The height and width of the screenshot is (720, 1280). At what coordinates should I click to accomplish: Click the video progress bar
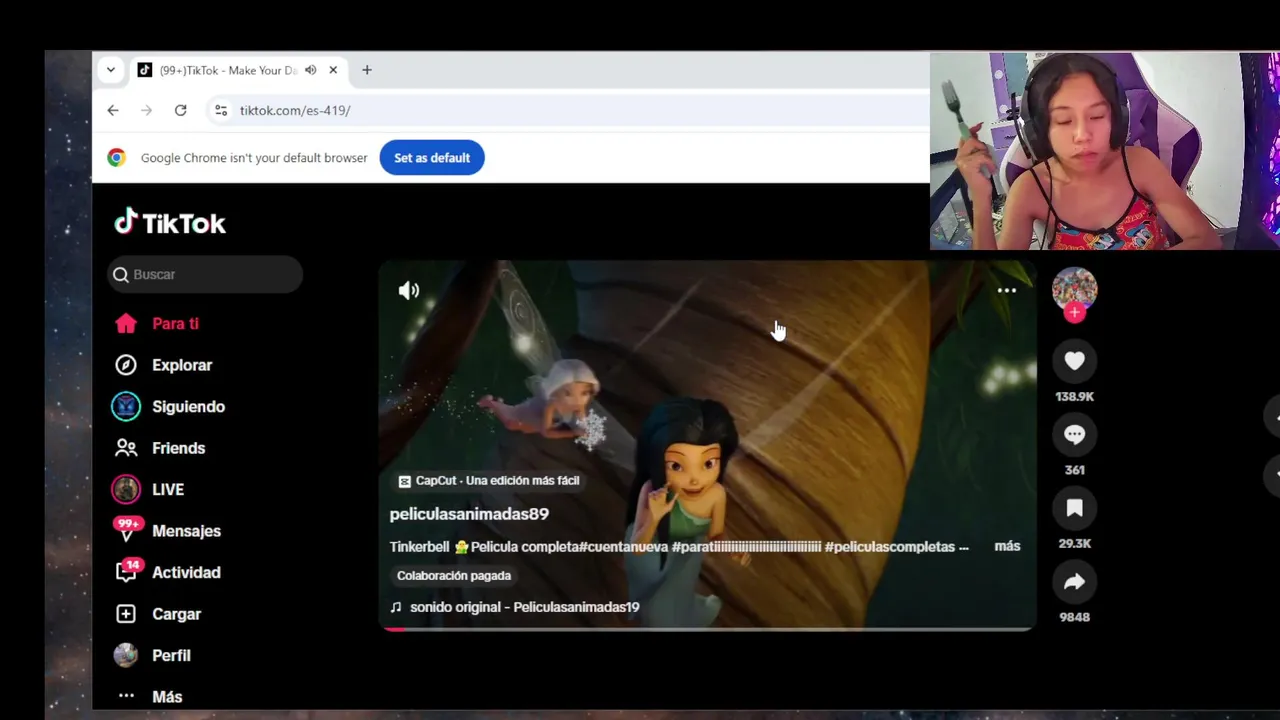pos(707,629)
